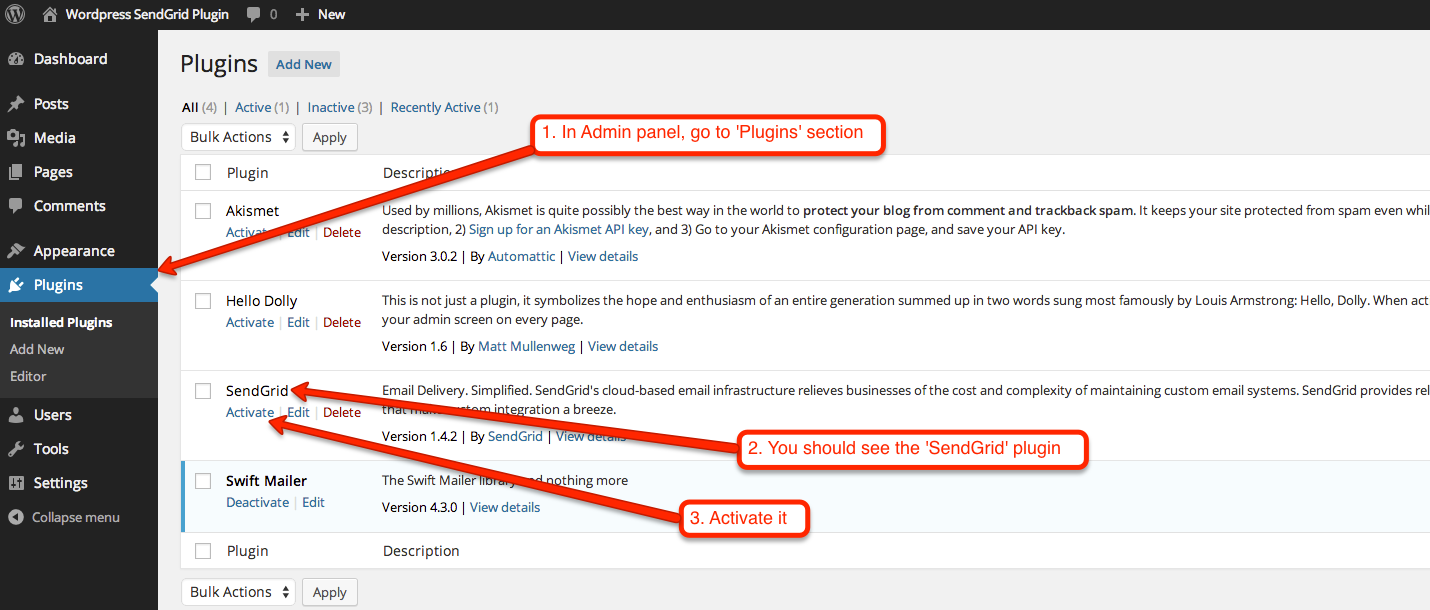The width and height of the screenshot is (1430, 610).
Task: Select the Swift Mailer checkbox
Action: (203, 481)
